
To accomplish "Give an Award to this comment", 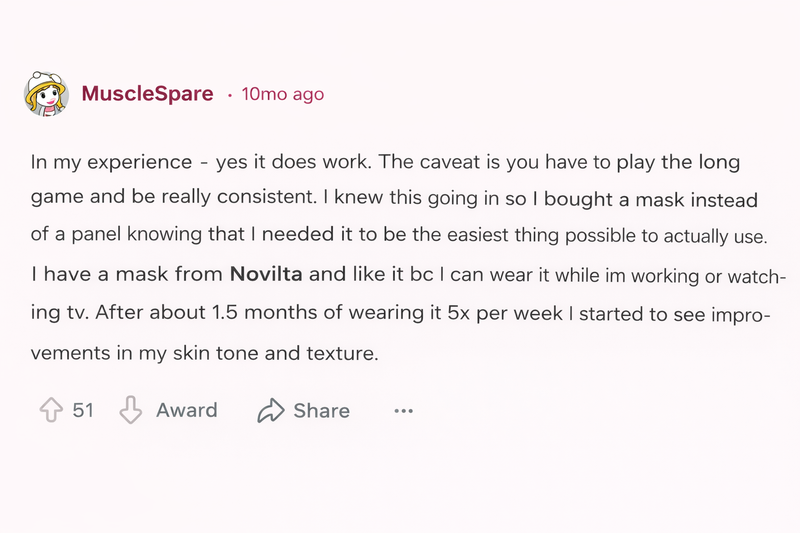I will coord(186,410).
